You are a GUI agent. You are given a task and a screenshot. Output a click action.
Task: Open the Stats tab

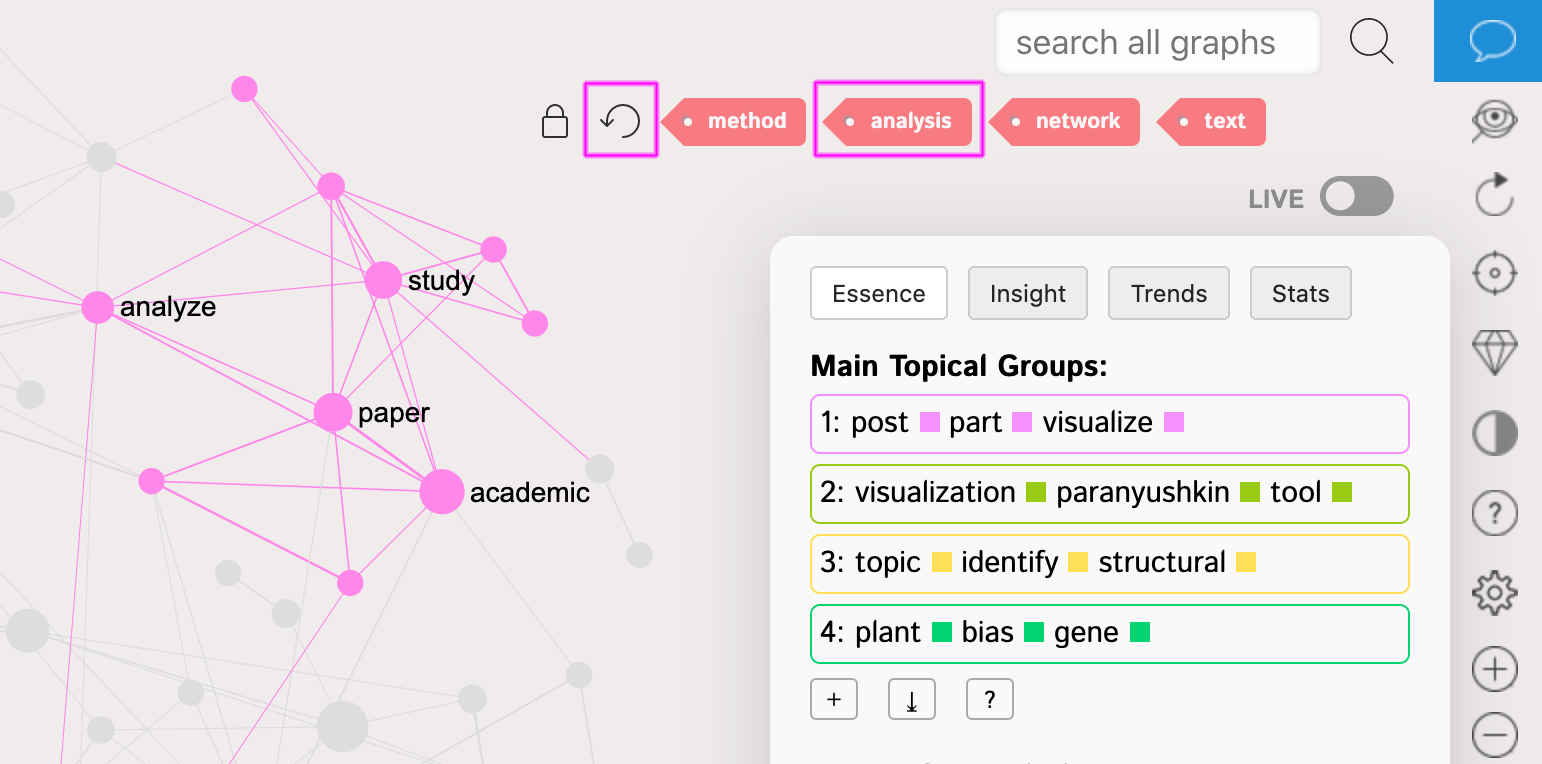[x=1300, y=293]
